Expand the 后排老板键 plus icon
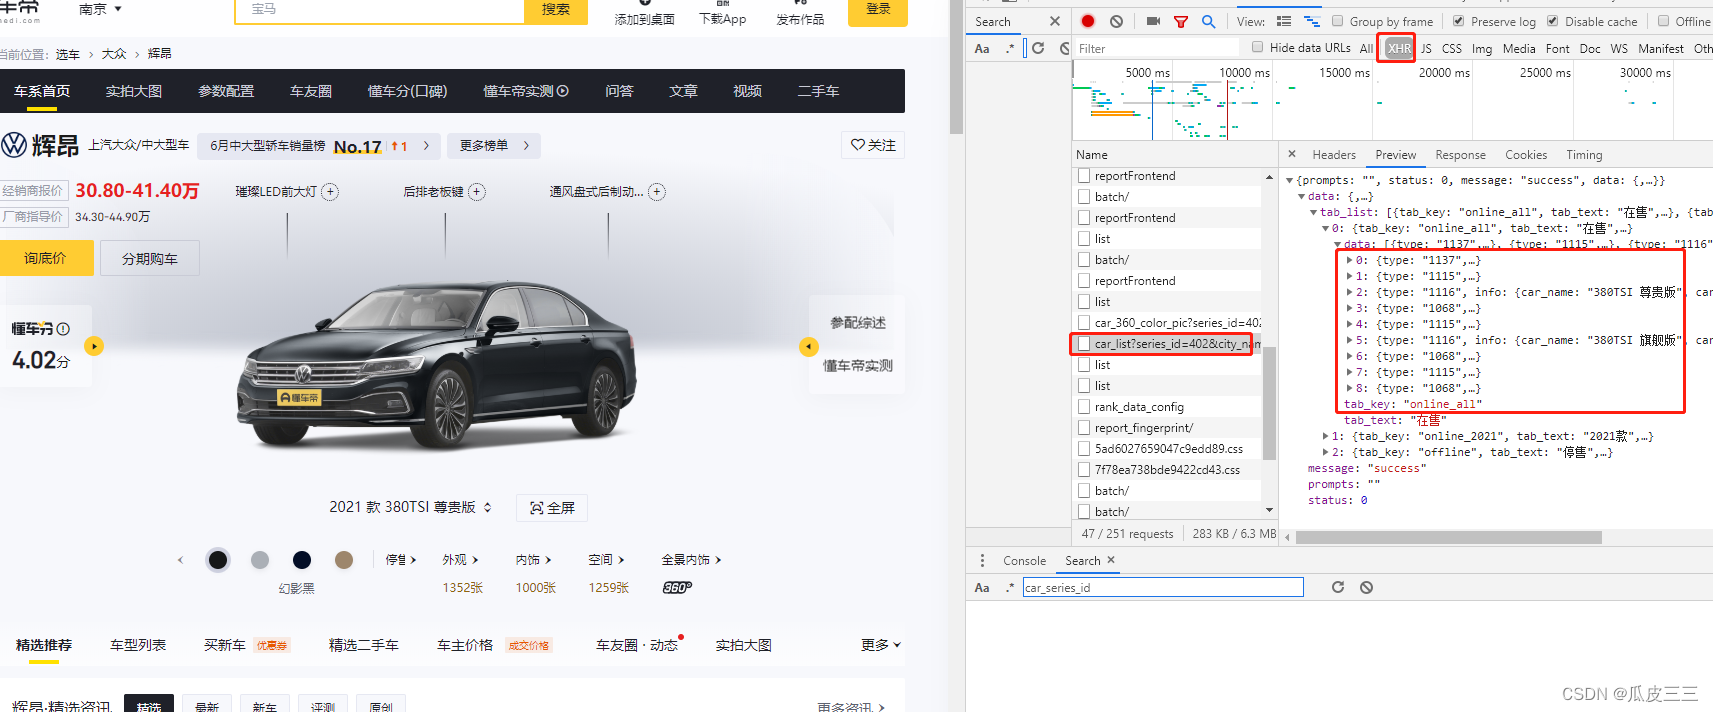This screenshot has height=712, width=1713. pyautogui.click(x=477, y=192)
